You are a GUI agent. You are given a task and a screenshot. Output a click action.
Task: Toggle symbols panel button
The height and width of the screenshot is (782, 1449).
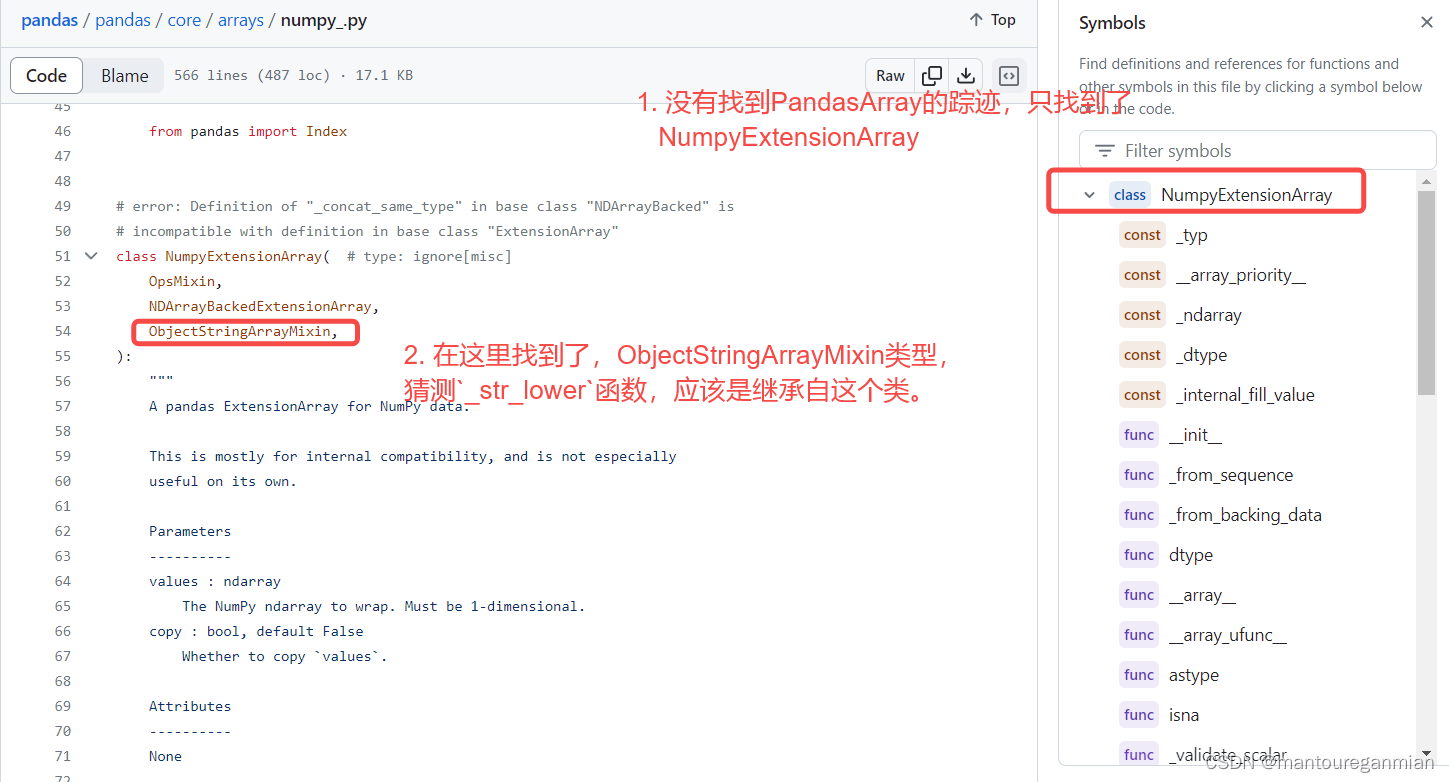1009,76
